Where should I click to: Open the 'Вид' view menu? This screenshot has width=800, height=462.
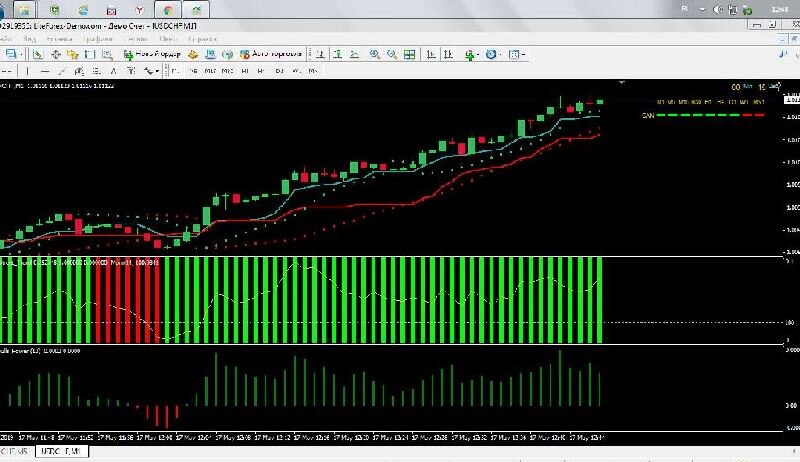click(29, 39)
